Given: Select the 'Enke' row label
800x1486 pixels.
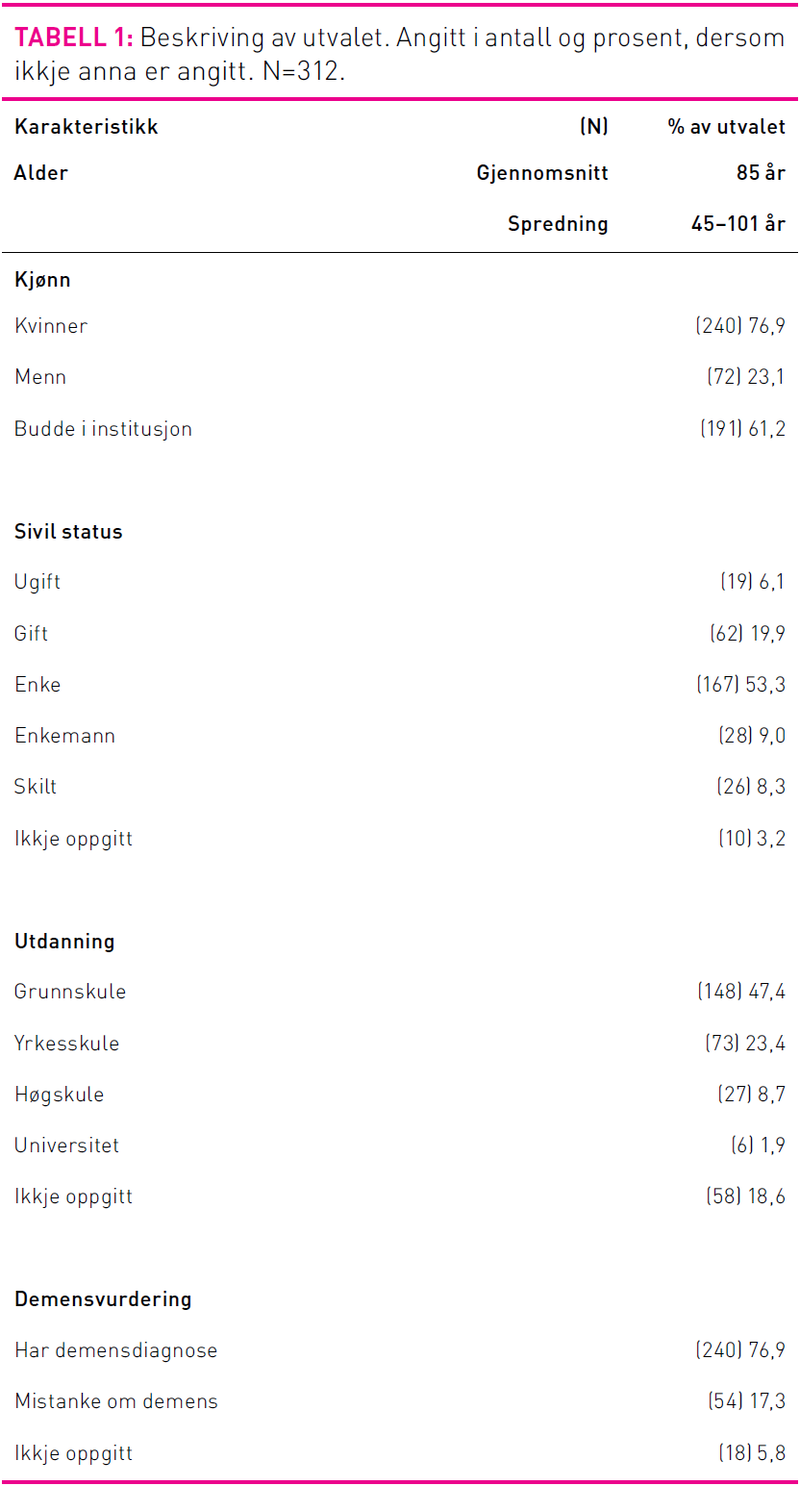Looking at the screenshot, I should (x=37, y=685).
